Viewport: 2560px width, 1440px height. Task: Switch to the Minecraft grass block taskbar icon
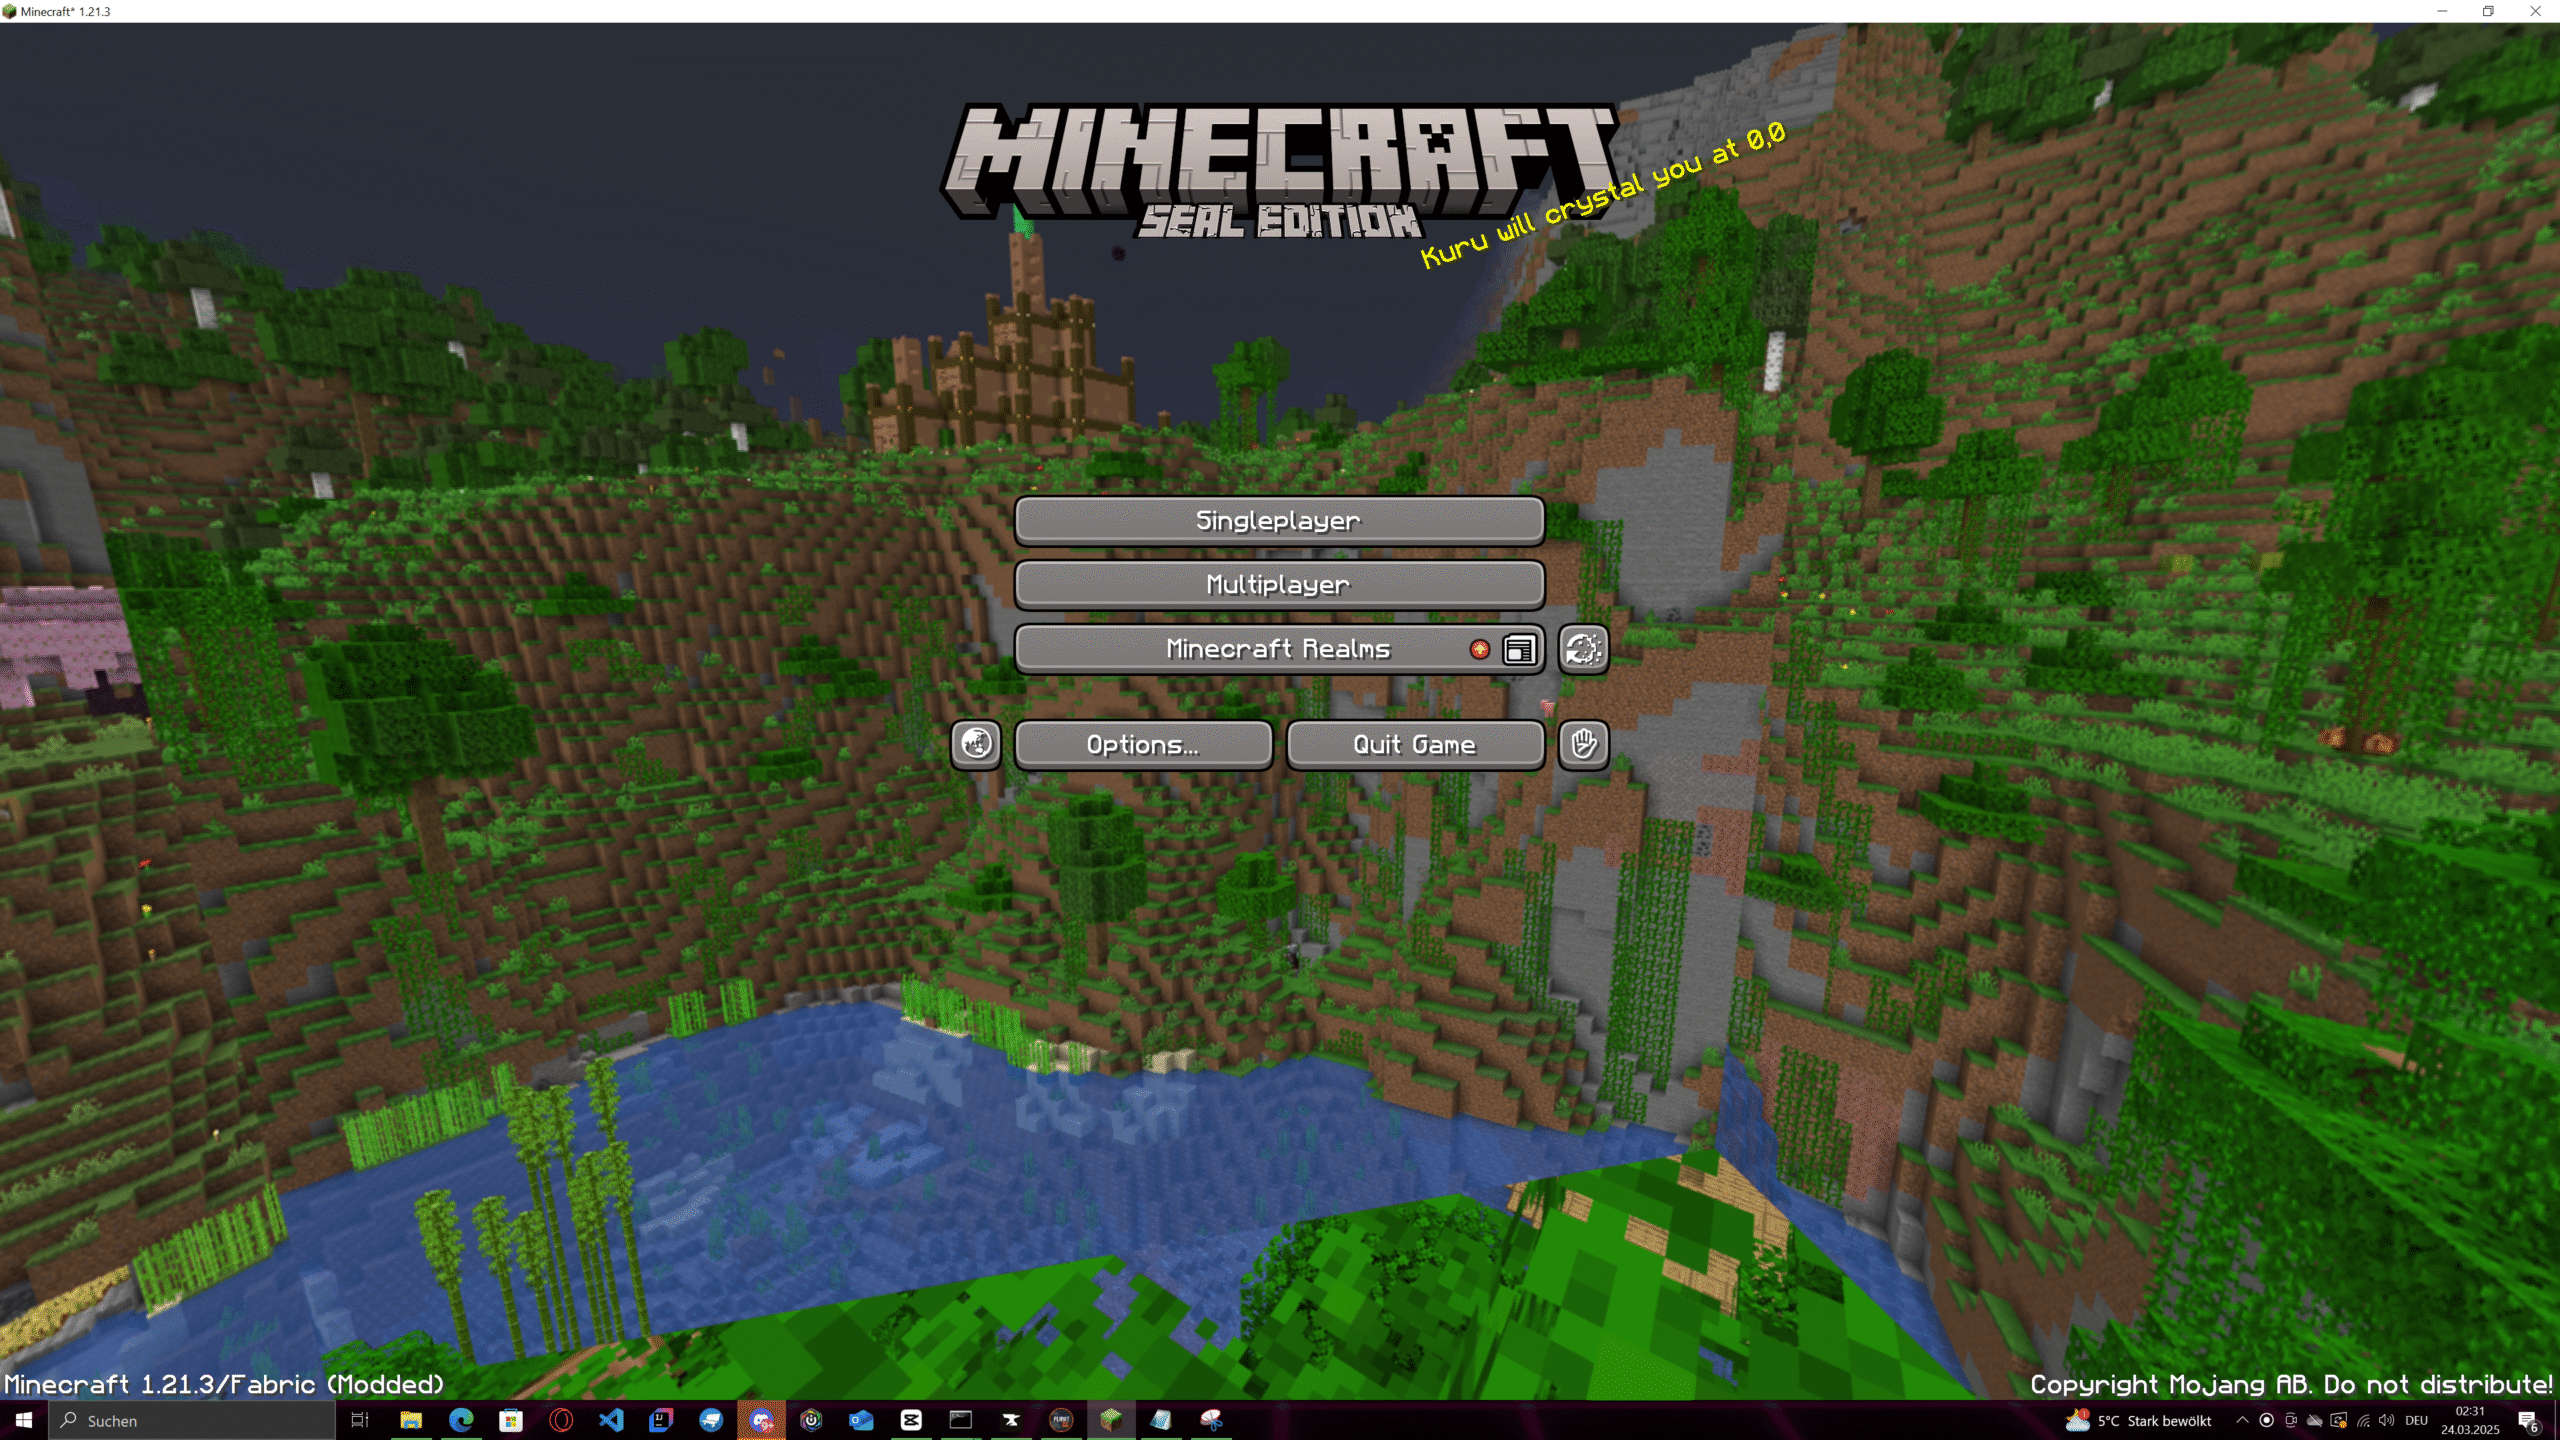[1111, 1420]
